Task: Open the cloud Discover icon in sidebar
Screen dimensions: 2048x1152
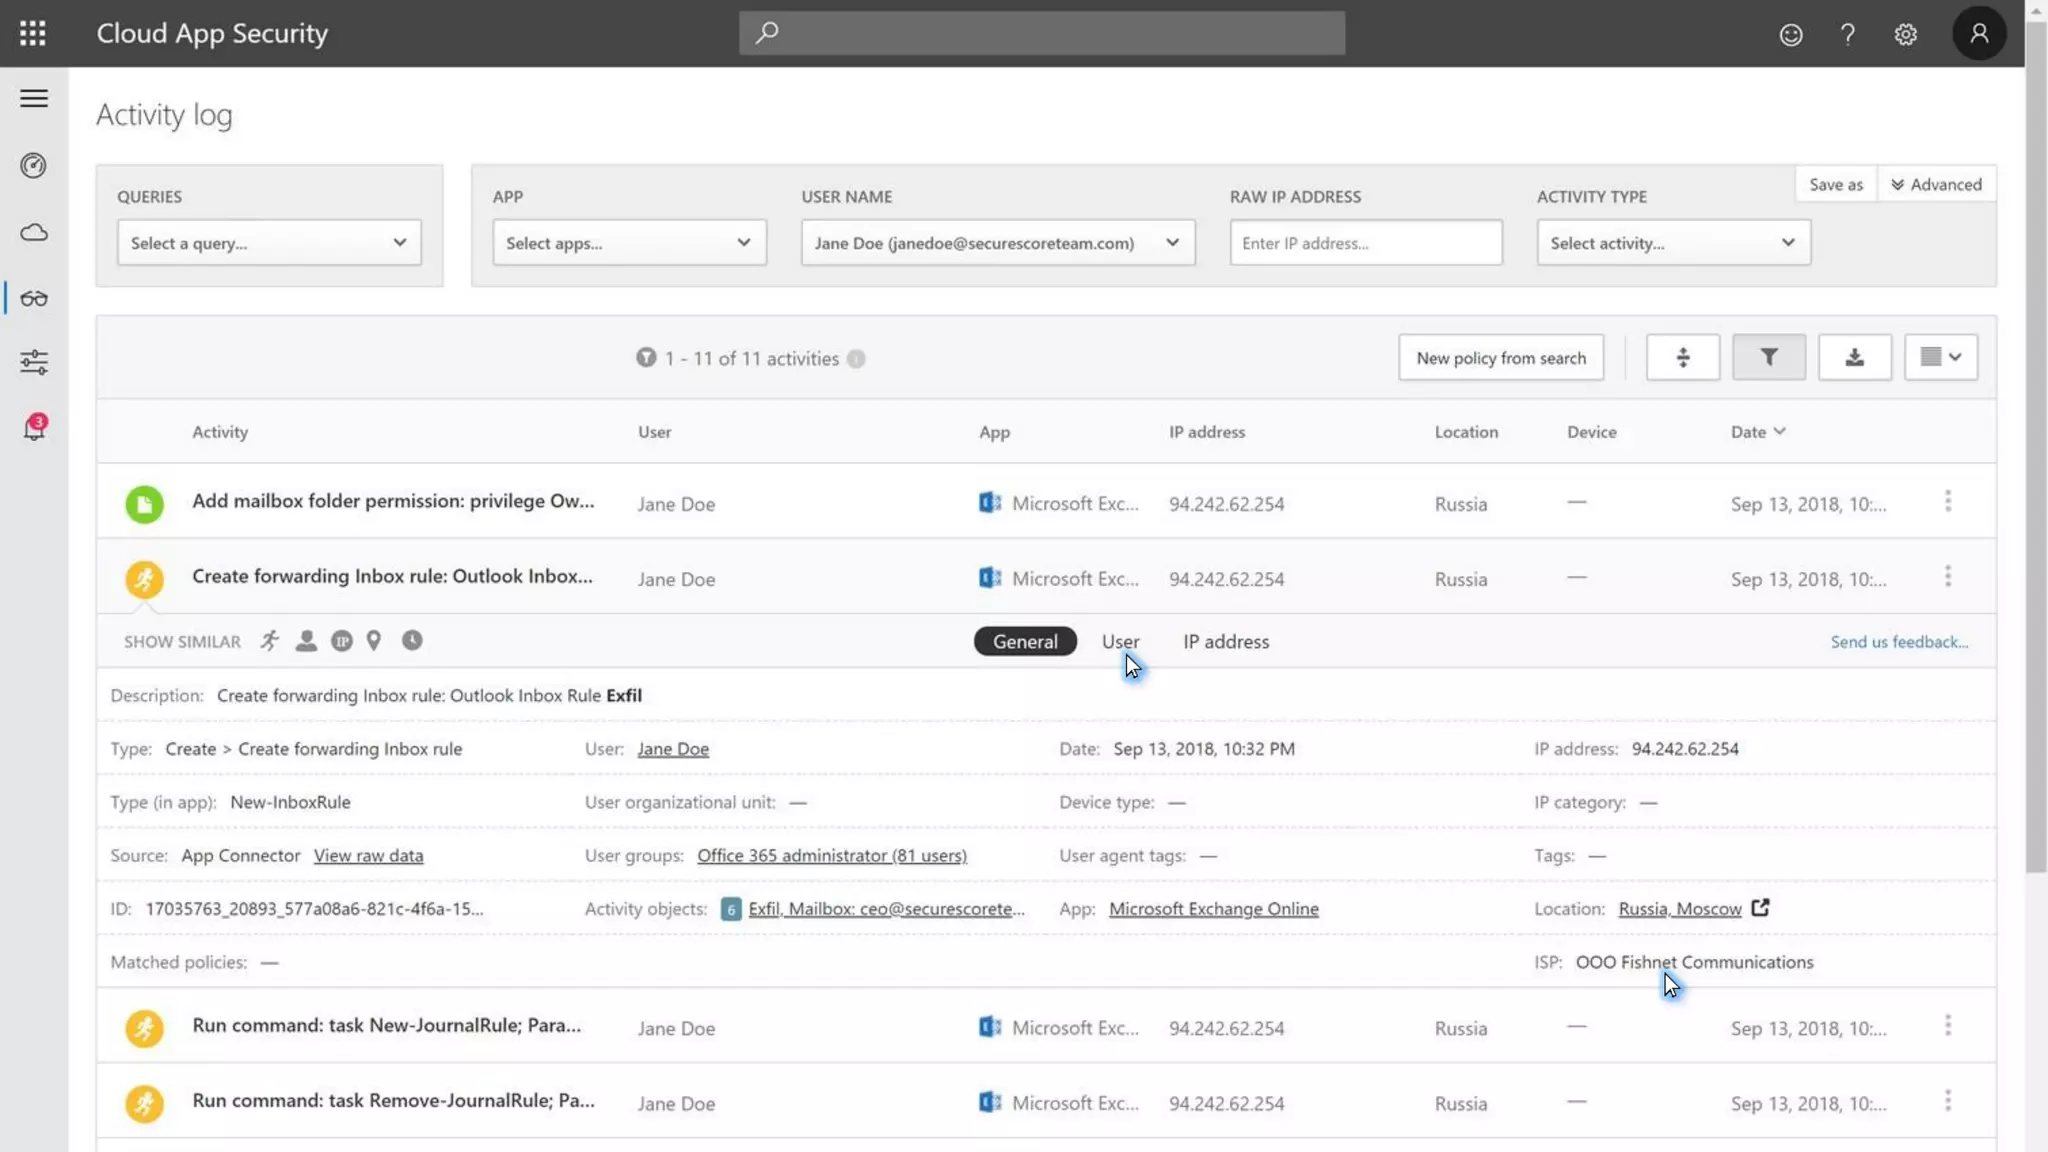Action: [33, 232]
